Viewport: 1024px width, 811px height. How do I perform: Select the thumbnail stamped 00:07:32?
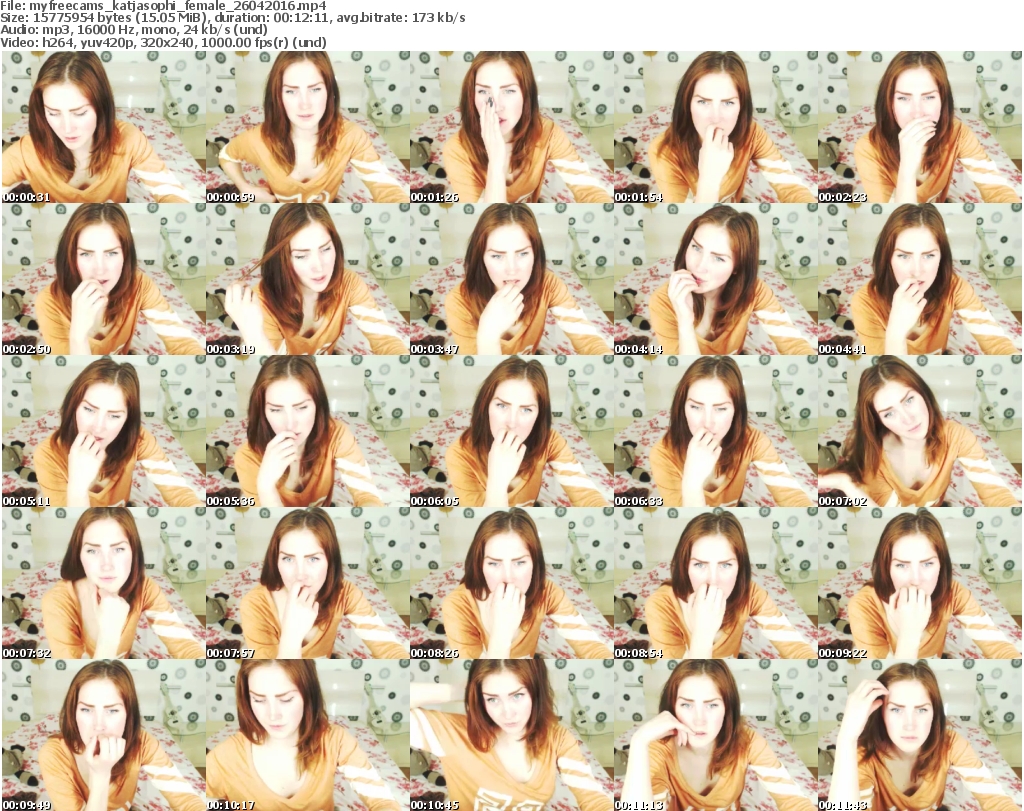(x=103, y=583)
